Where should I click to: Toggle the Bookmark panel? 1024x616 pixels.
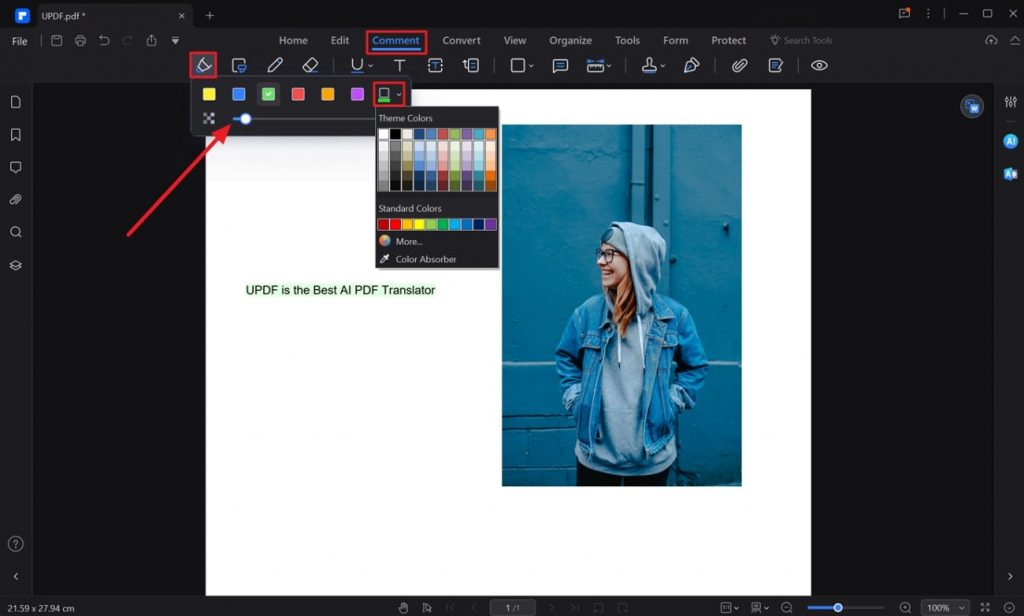(14, 134)
